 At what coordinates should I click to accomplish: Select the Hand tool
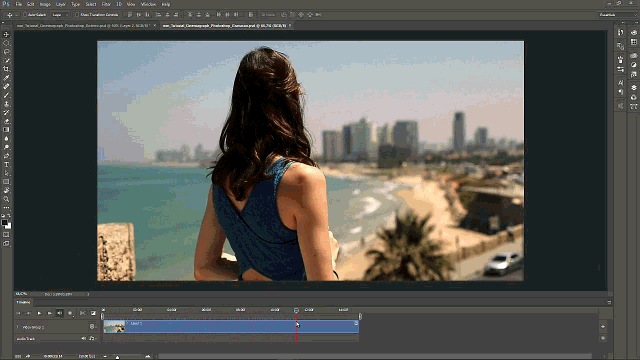(6, 191)
